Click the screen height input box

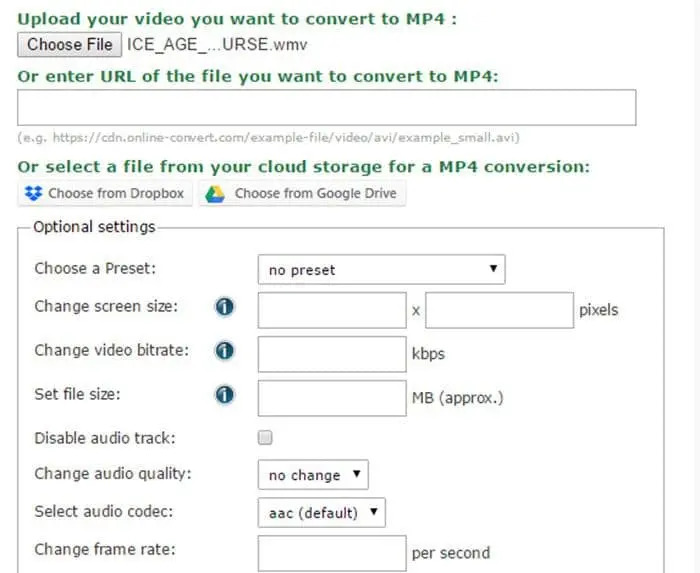point(499,310)
